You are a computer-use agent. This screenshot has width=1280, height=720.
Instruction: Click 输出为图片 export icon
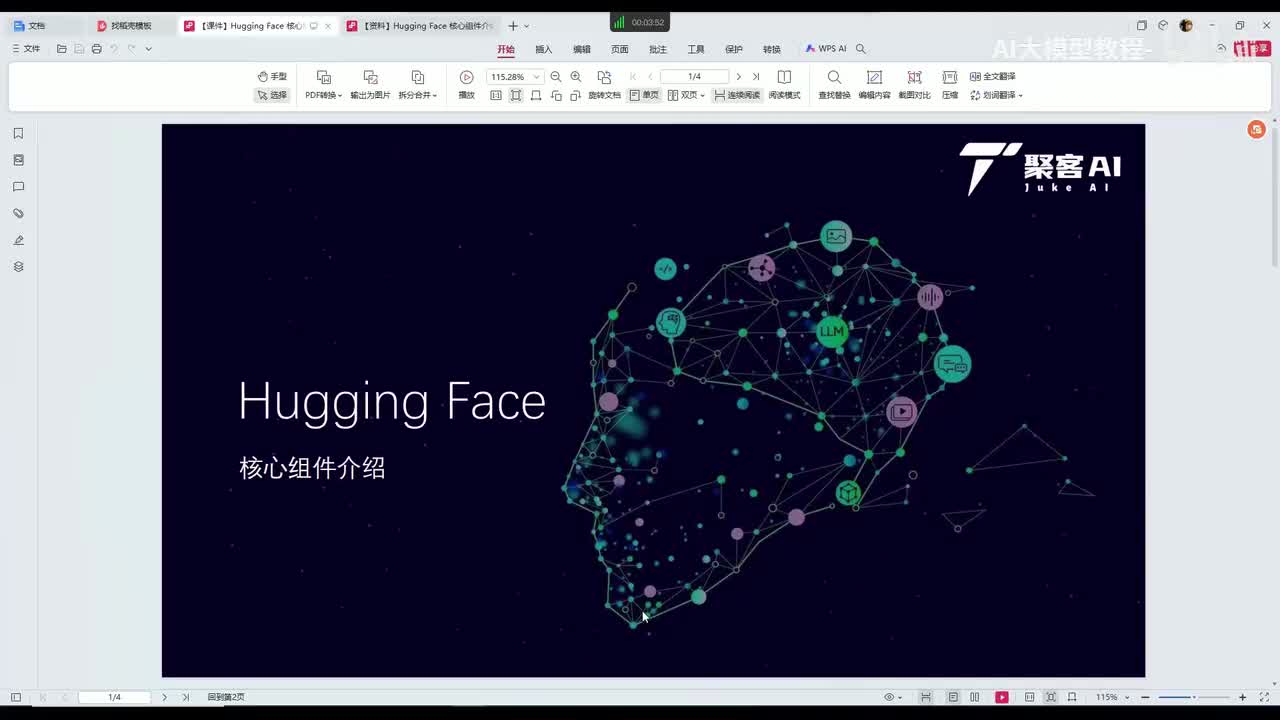370,77
